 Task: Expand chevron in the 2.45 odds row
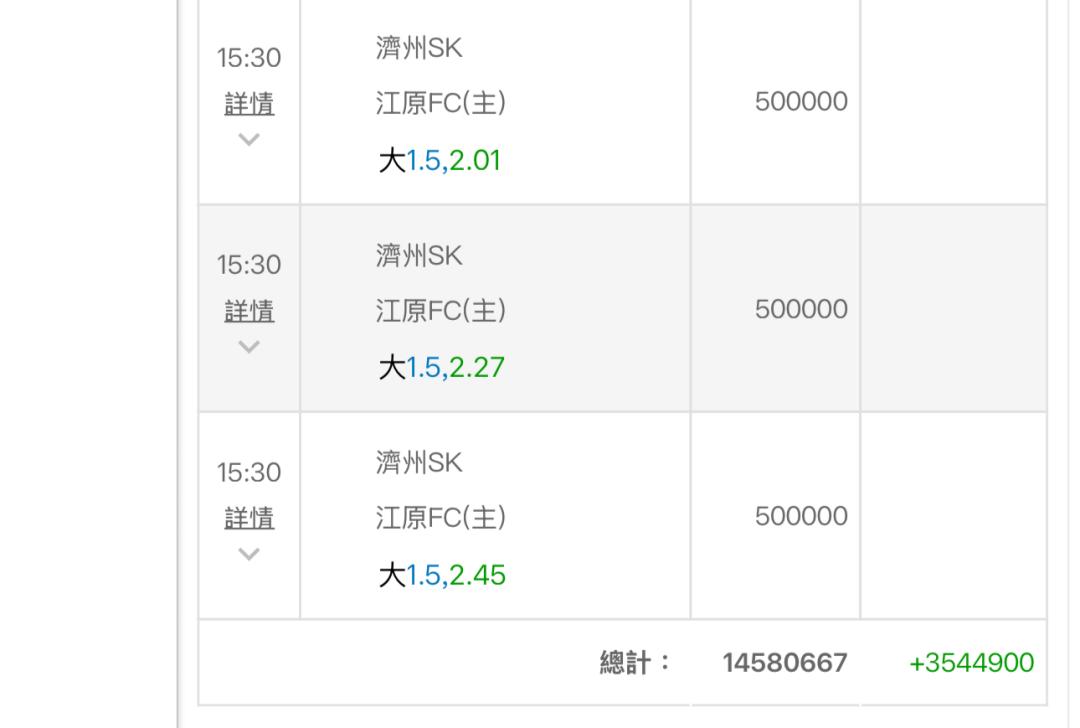249,554
